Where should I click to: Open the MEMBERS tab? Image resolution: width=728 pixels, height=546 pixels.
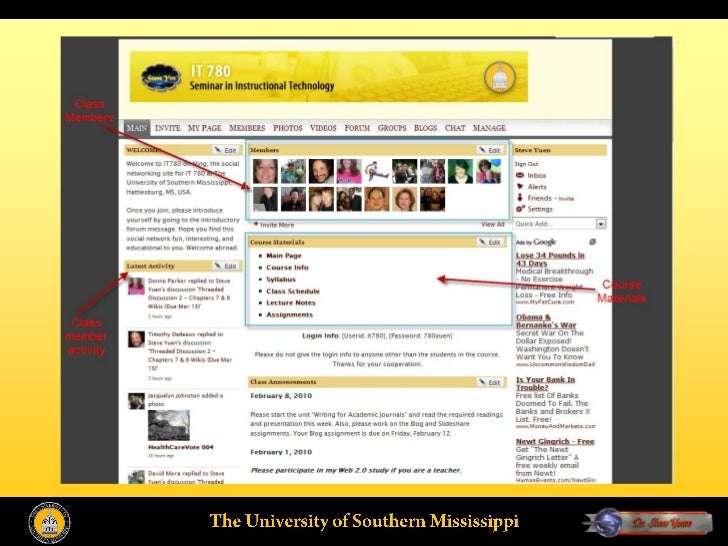coord(247,128)
